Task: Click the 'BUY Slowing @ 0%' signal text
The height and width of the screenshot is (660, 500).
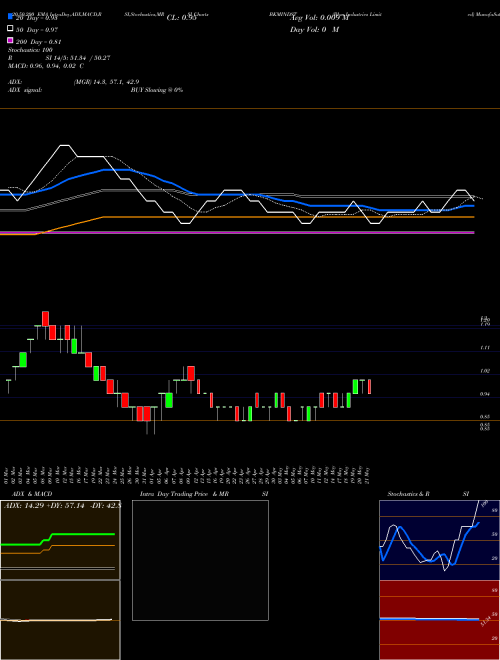Action: pos(157,90)
